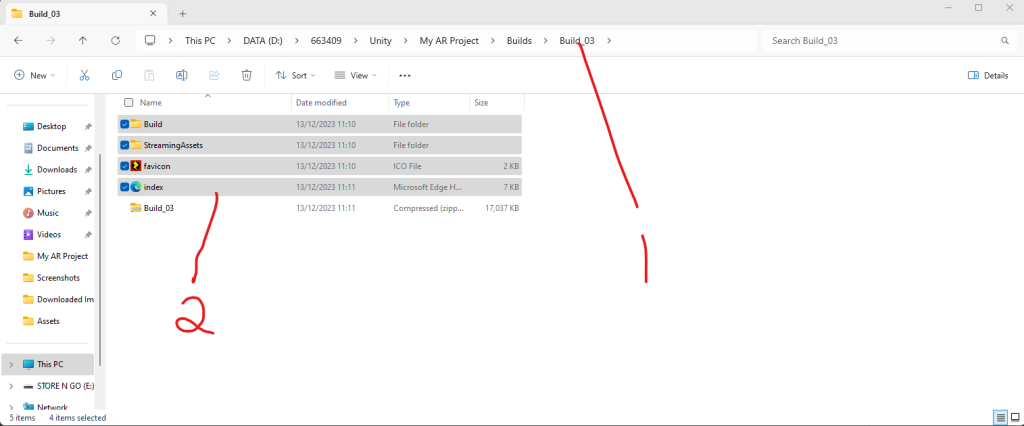Open a new tab with plus button
Screen dimensions: 1024x426
182,13
